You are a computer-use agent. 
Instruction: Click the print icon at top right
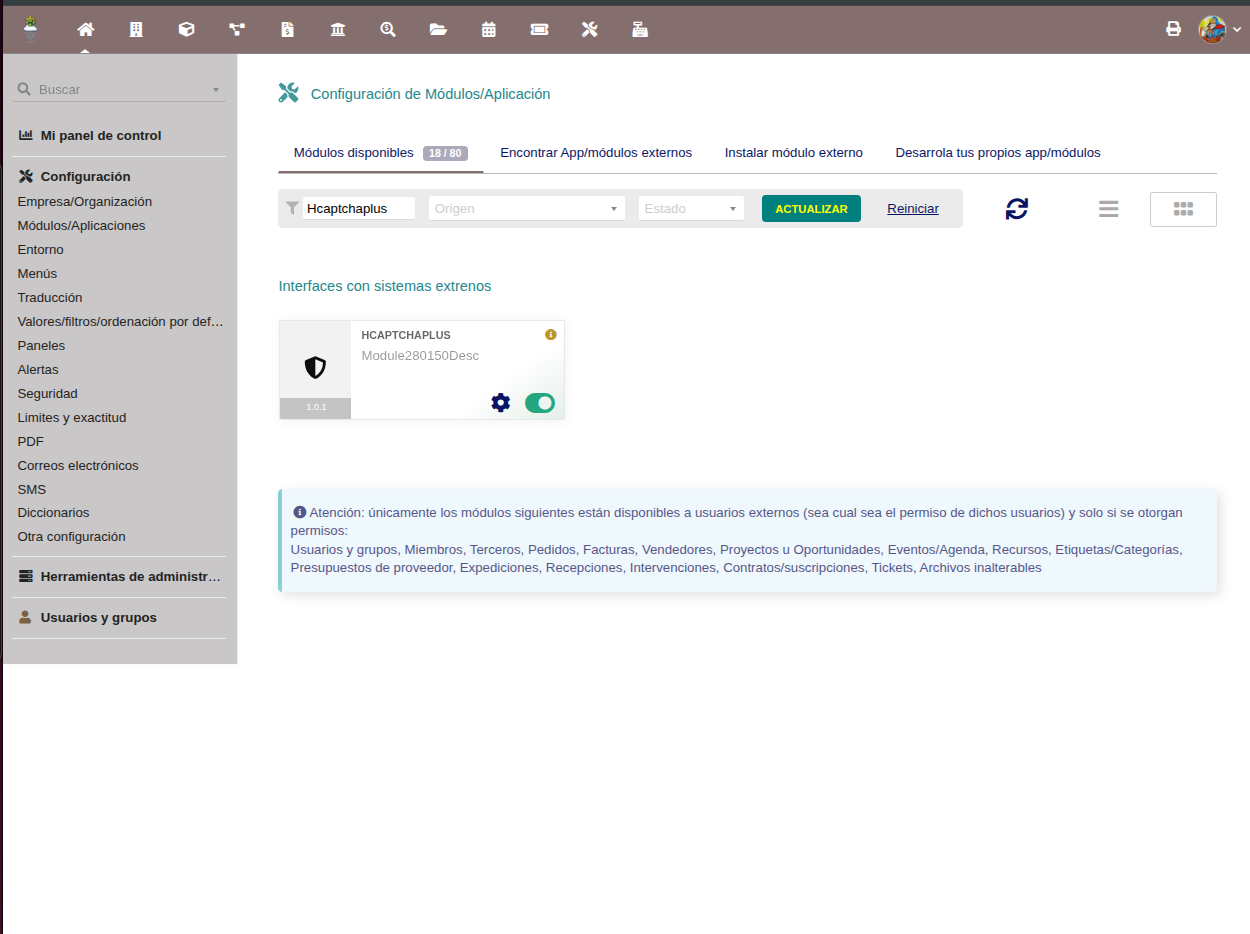point(1174,29)
